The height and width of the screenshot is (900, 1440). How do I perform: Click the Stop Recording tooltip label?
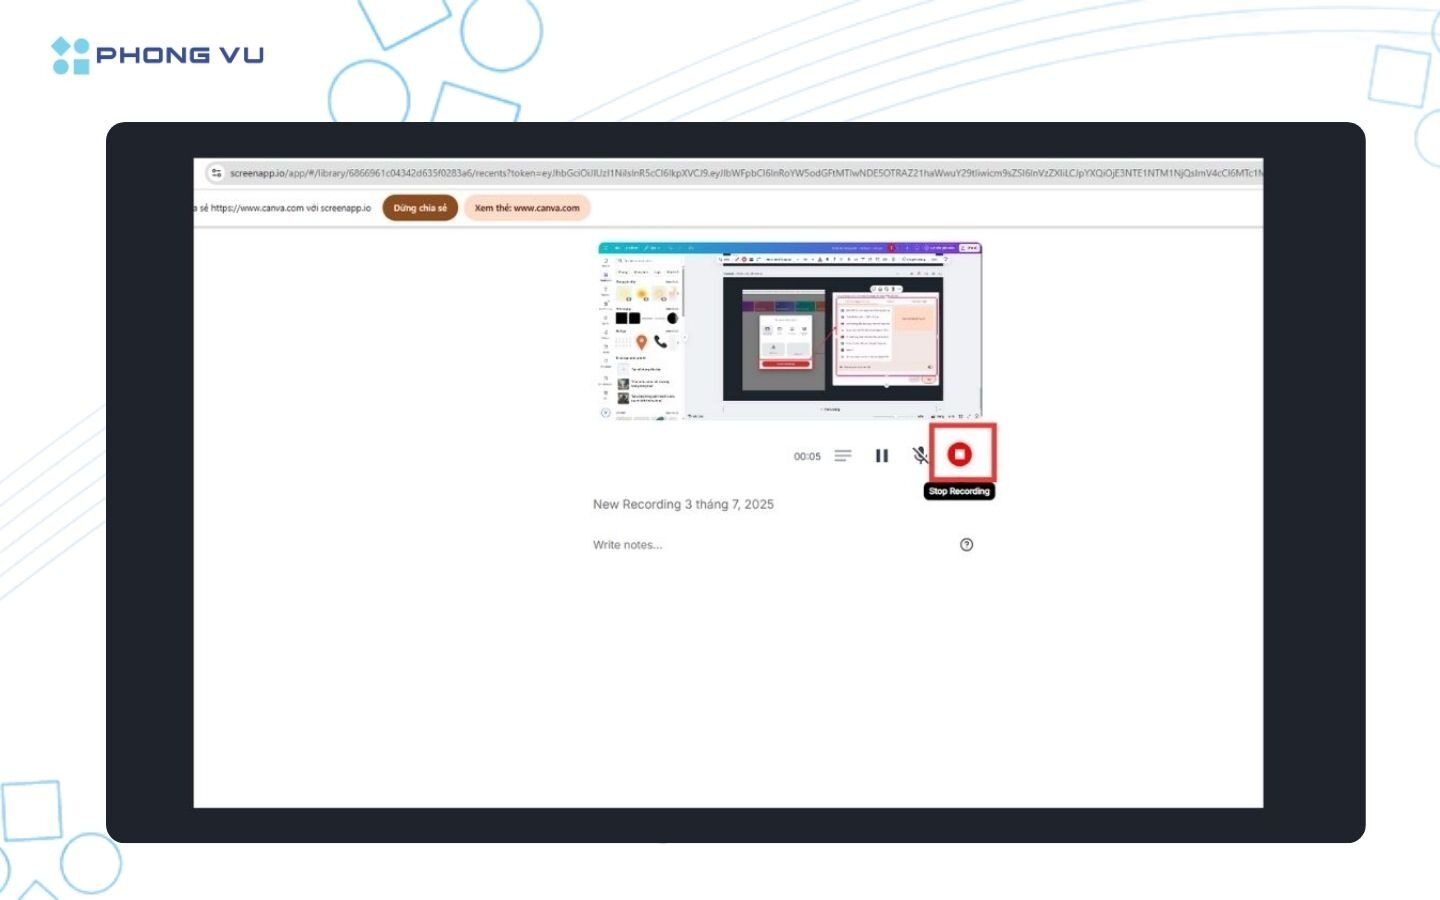point(959,491)
